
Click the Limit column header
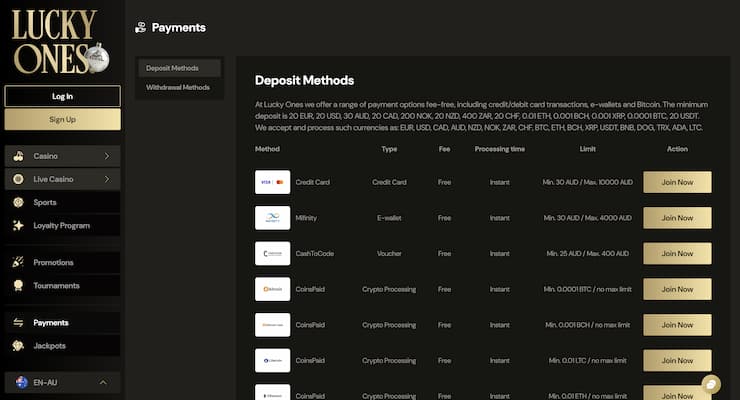[x=588, y=149]
